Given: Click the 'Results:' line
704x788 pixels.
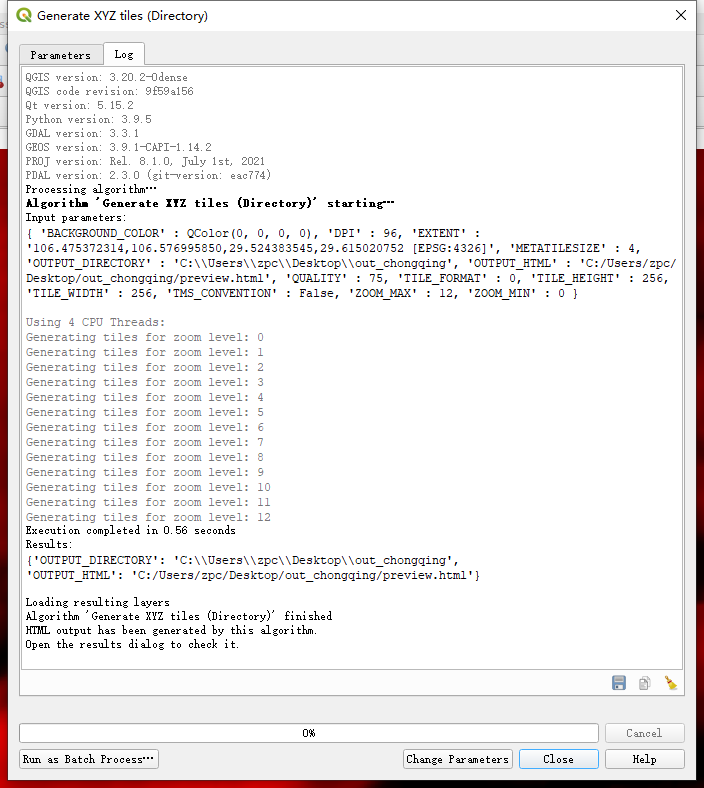Looking at the screenshot, I should pos(49,544).
